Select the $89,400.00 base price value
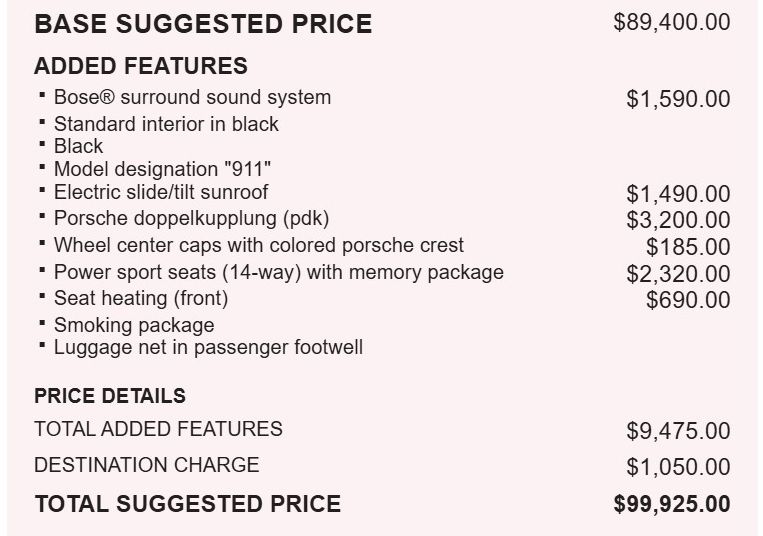Screen dimensions: 763x536 [x=672, y=22]
